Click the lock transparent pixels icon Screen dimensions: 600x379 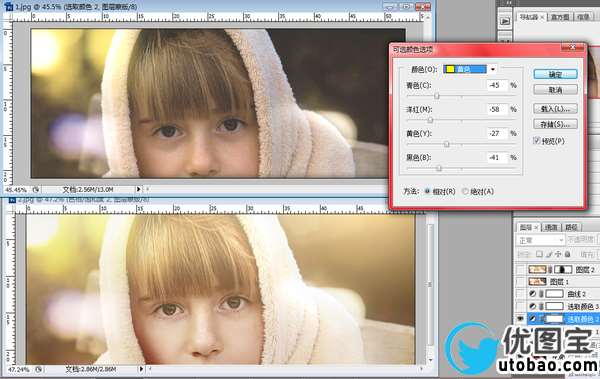click(x=539, y=254)
